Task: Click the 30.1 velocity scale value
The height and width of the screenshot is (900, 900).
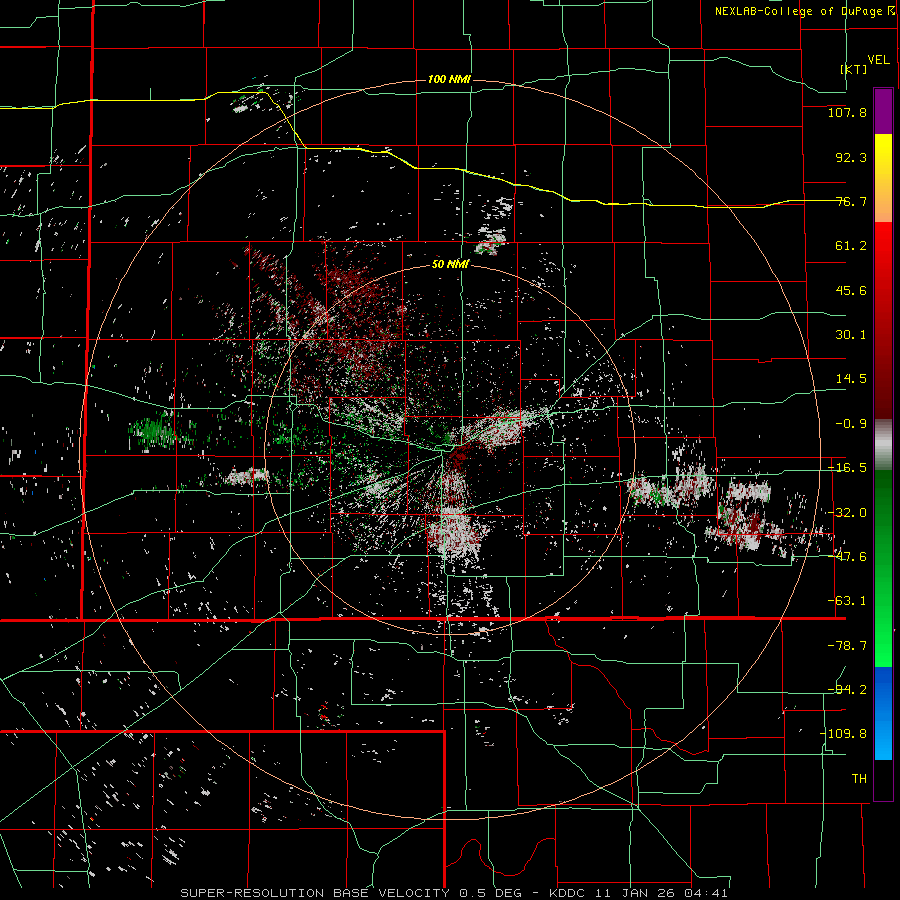Action: pos(851,335)
